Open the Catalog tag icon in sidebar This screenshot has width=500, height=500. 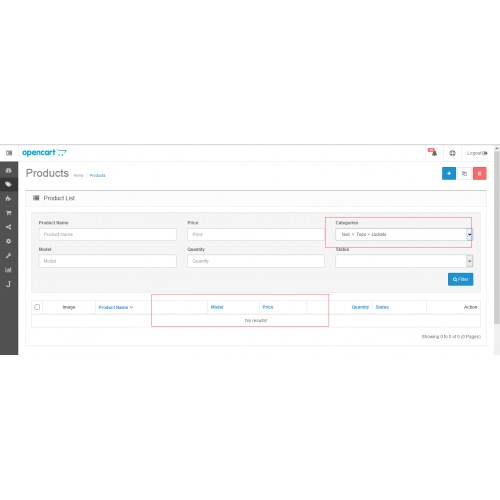click(x=9, y=184)
